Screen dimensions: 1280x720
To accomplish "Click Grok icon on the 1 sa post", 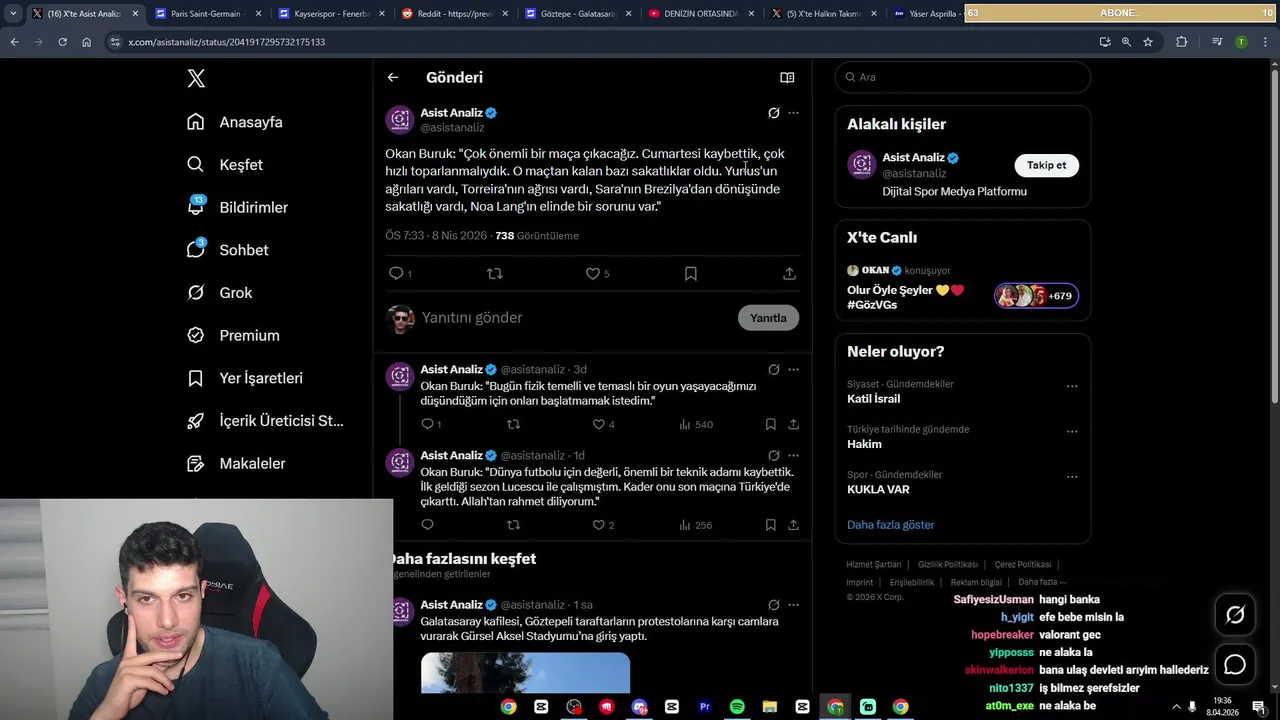I will coord(773,605).
